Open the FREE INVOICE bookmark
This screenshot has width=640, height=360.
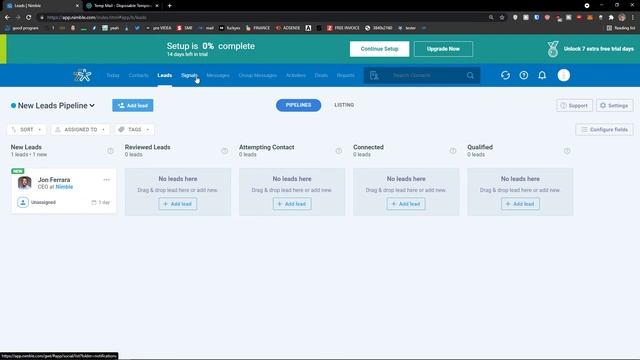(x=343, y=28)
